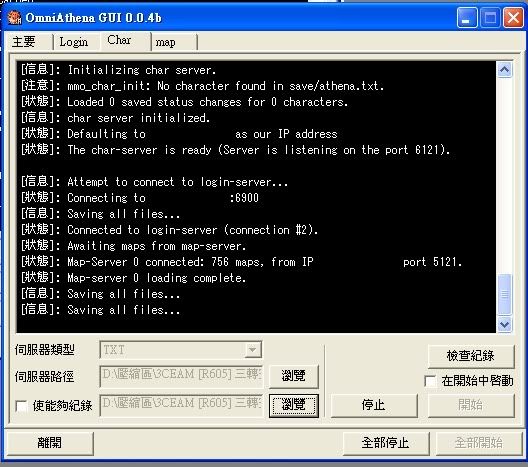Minimize the OmniAthena GUI window
Image resolution: width=528 pixels, height=467 pixels.
[466, 18]
